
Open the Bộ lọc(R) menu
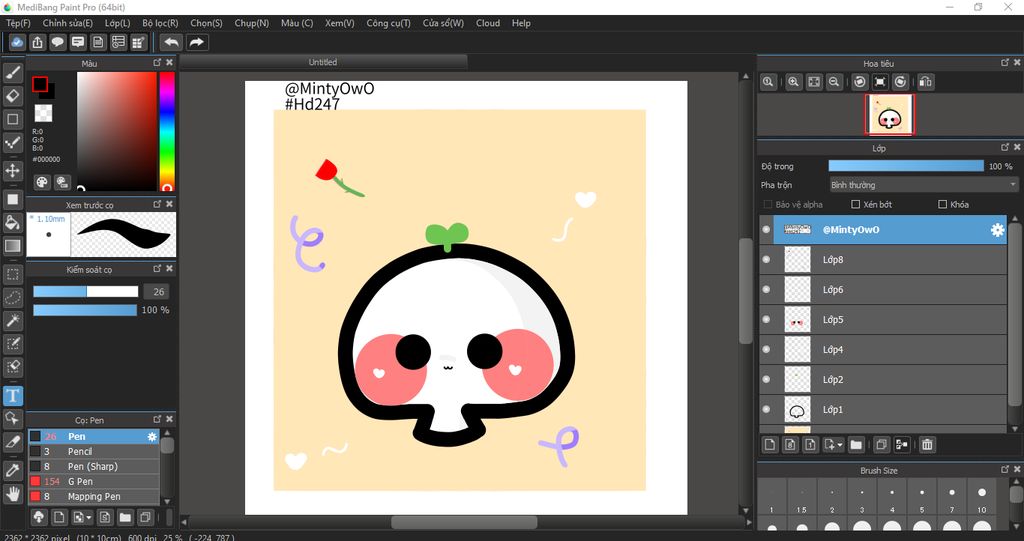[x=160, y=23]
